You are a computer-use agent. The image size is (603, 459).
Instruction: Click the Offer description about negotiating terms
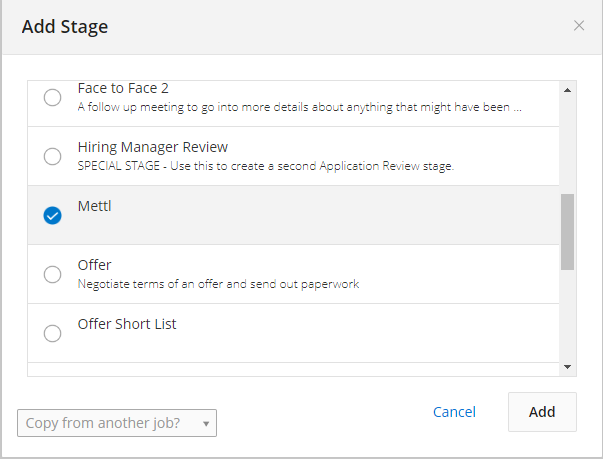(x=218, y=284)
